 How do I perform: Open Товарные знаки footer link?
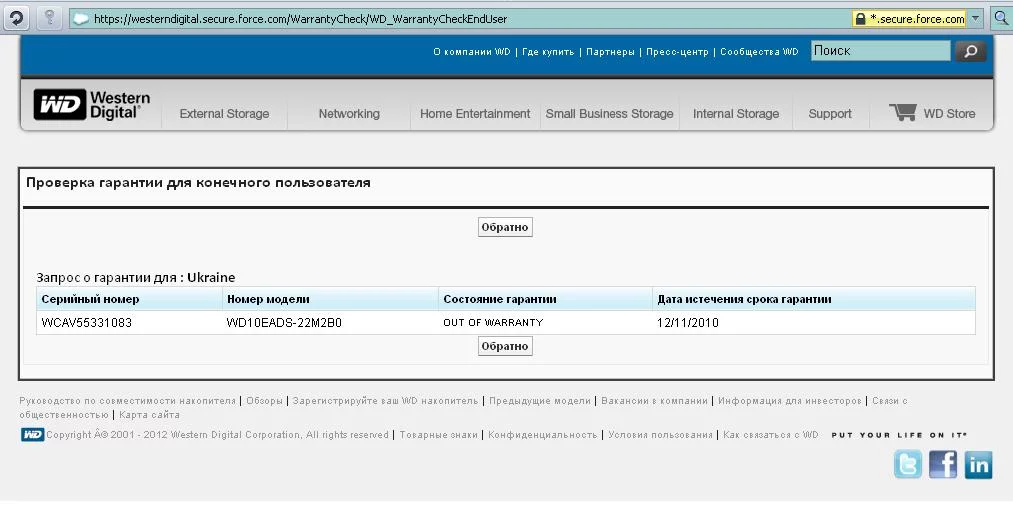tap(438, 435)
